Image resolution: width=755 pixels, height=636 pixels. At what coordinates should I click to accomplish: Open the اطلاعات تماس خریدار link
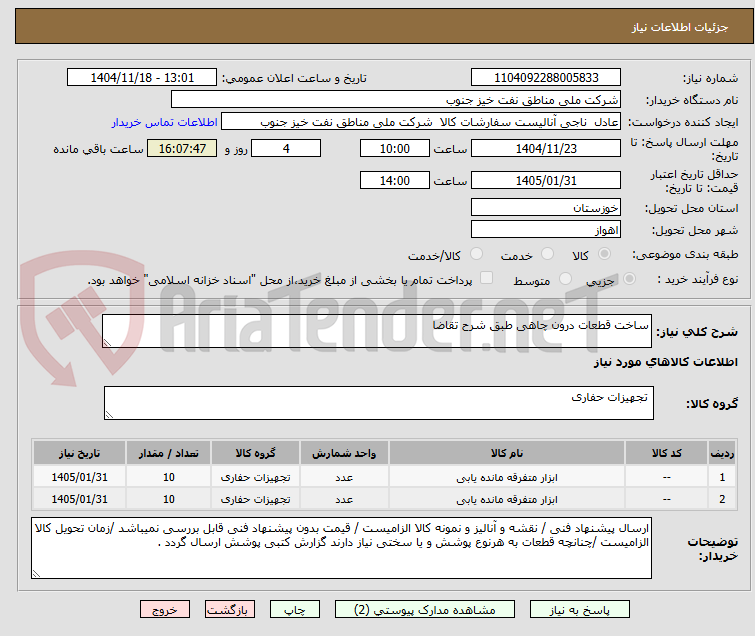(x=165, y=122)
